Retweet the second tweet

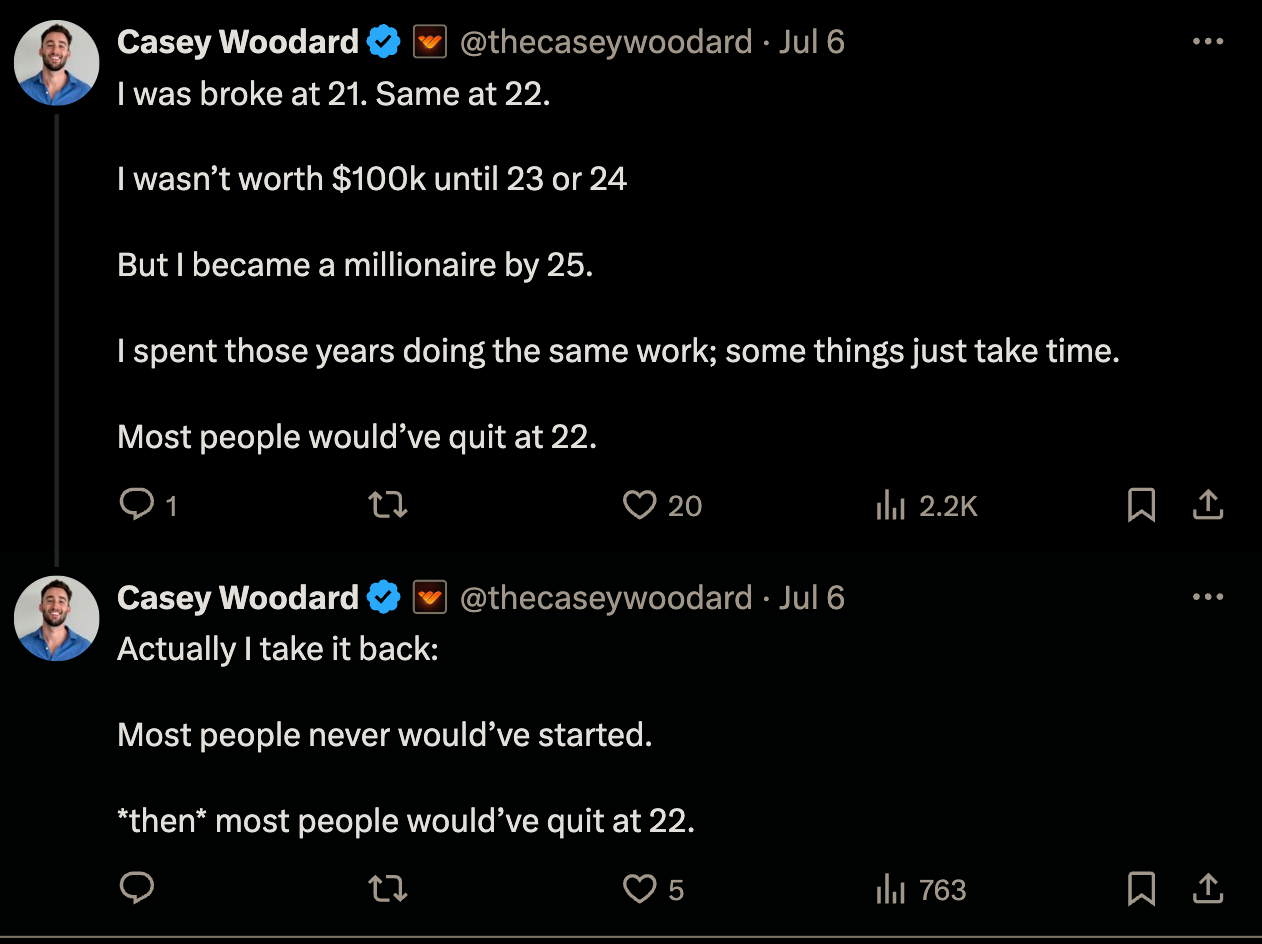pyautogui.click(x=387, y=888)
